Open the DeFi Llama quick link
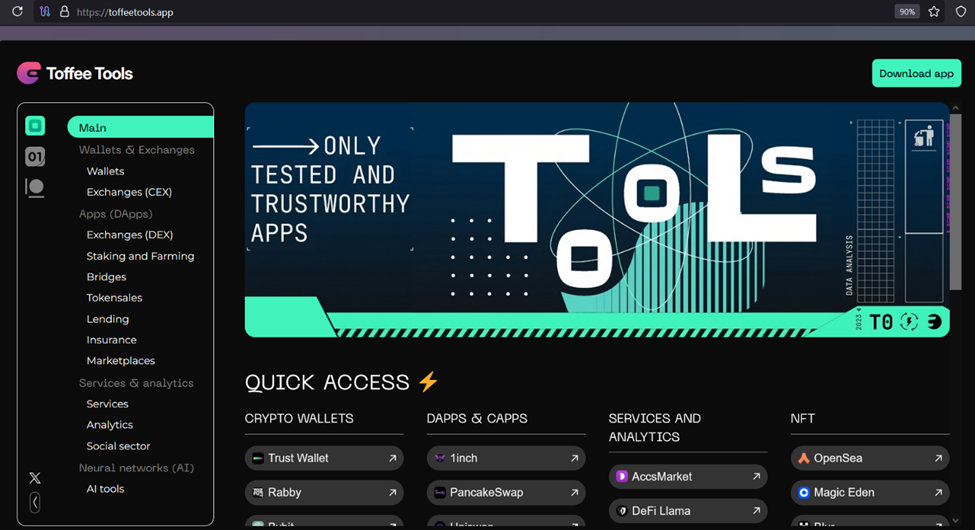The height and width of the screenshot is (530, 975). coord(688,511)
